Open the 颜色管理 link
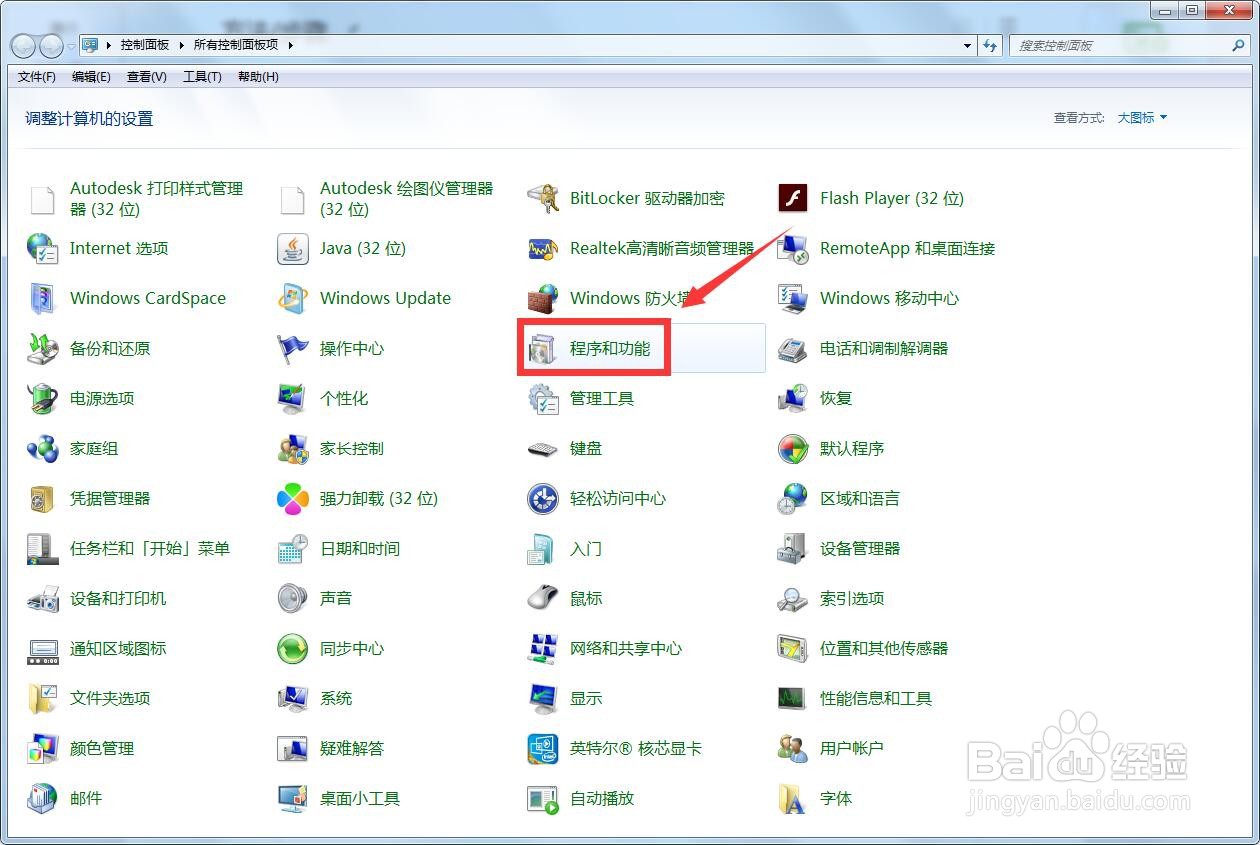This screenshot has width=1260, height=845. (102, 748)
